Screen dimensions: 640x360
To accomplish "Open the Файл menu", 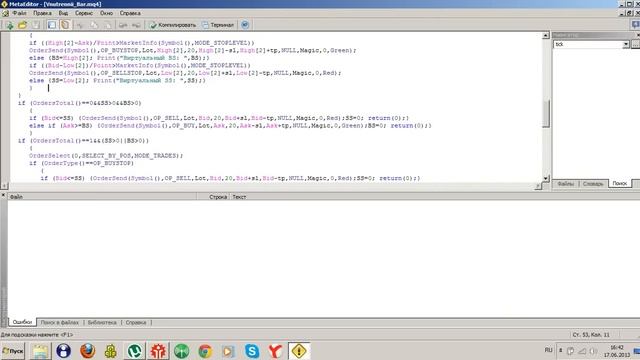I will point(20,13).
